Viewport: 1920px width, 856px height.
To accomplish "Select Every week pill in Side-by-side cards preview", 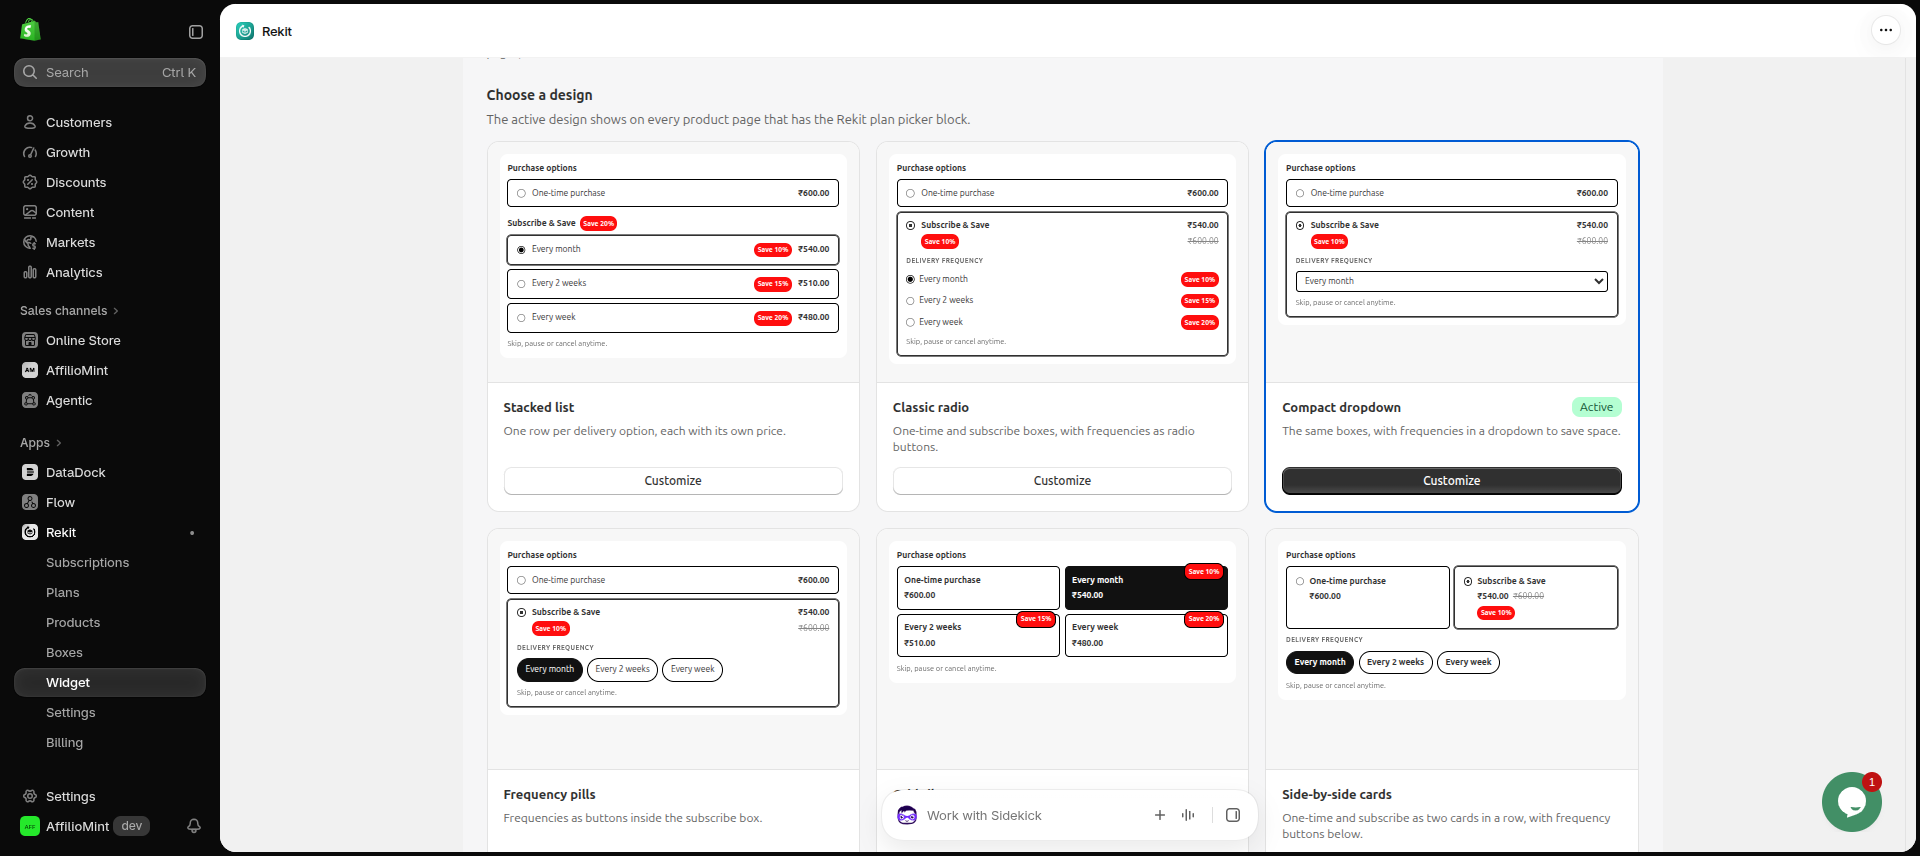I will [x=1468, y=662].
